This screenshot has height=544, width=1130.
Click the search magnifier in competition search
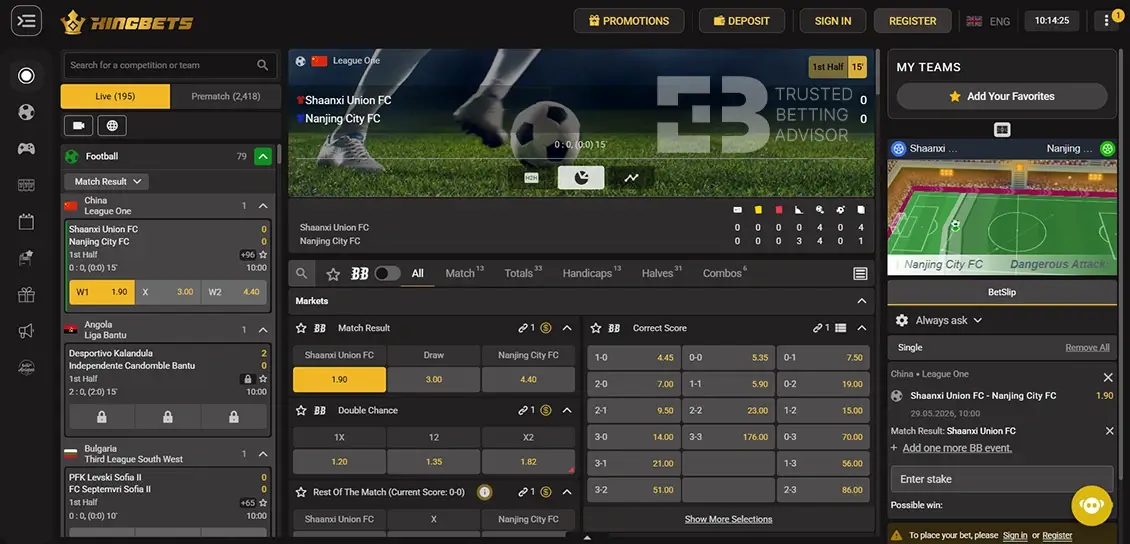pos(262,65)
